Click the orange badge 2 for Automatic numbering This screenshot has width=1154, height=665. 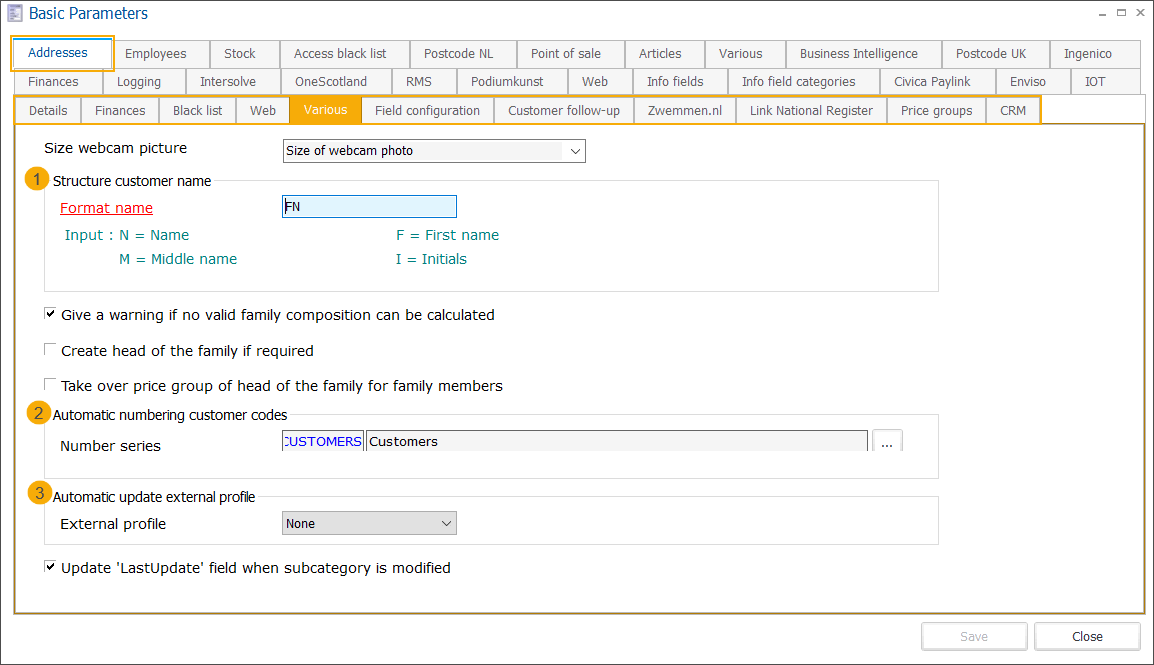click(36, 412)
